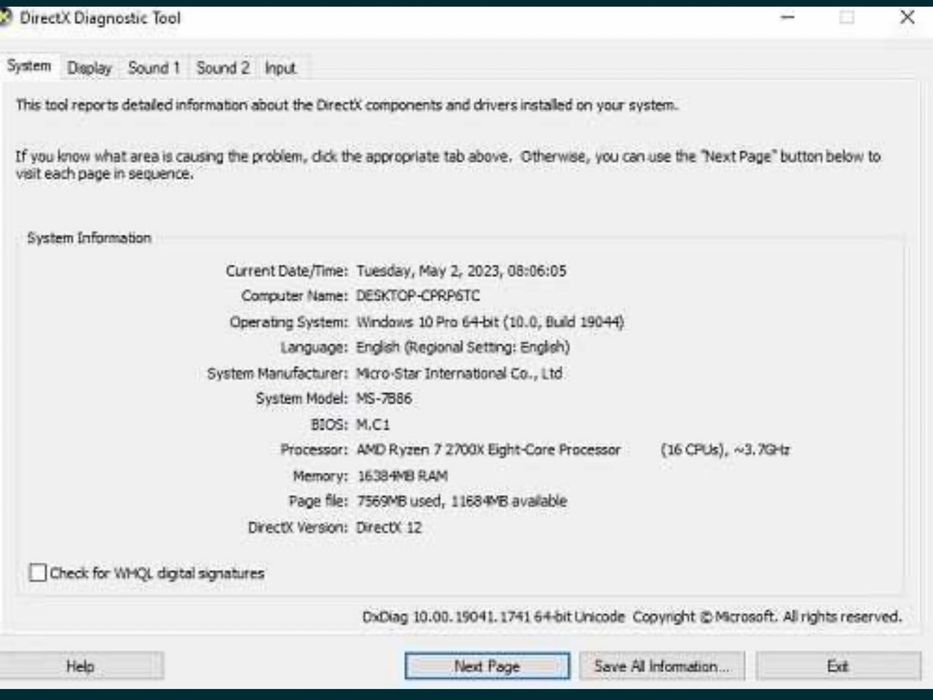Click the Windows 10 Pro operating system value
The image size is (933, 700).
point(490,322)
